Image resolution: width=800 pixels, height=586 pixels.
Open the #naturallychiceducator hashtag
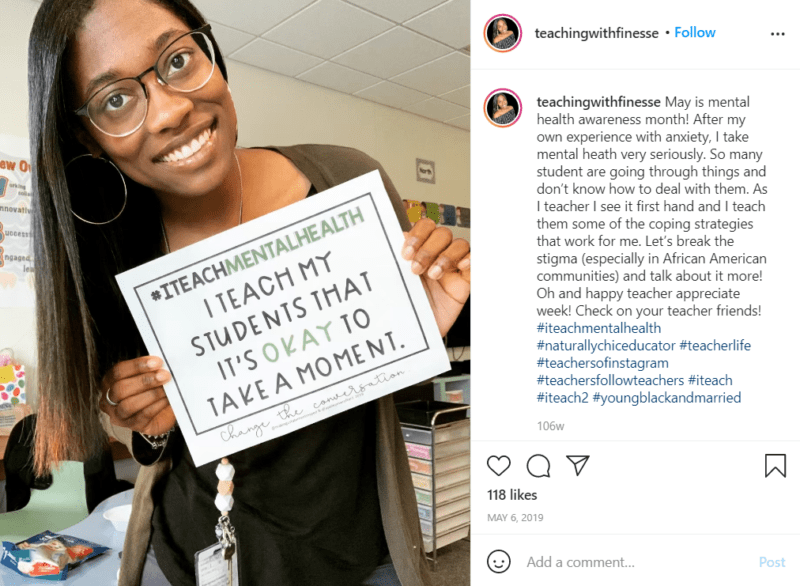[606, 345]
